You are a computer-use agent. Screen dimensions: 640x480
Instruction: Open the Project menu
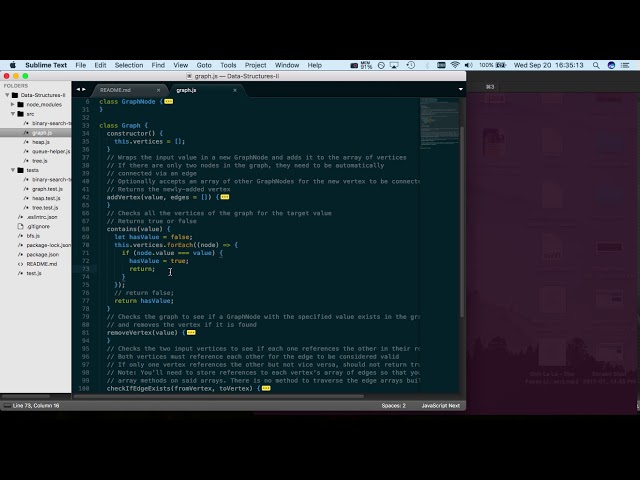pos(255,65)
